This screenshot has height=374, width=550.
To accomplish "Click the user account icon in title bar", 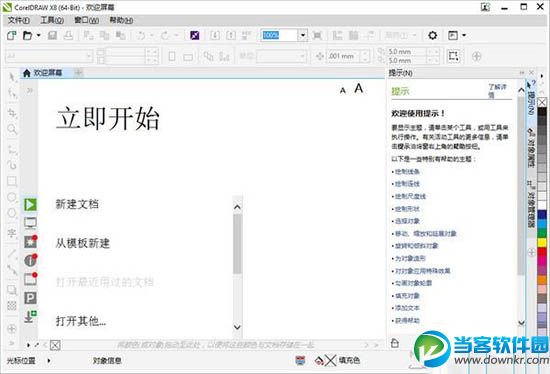I will pos(485,7).
